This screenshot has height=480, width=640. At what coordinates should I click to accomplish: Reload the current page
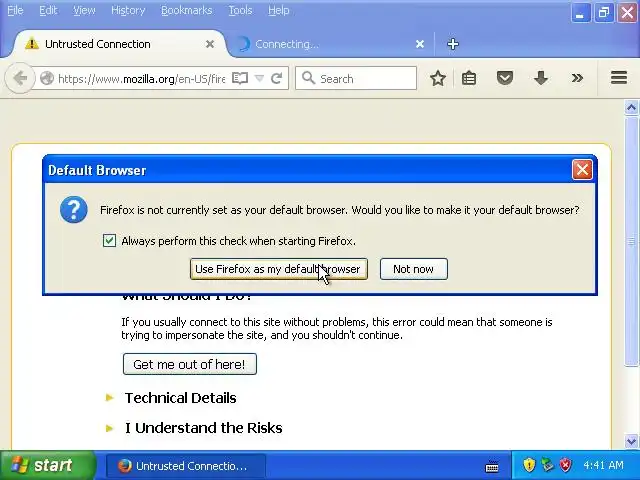[277, 78]
